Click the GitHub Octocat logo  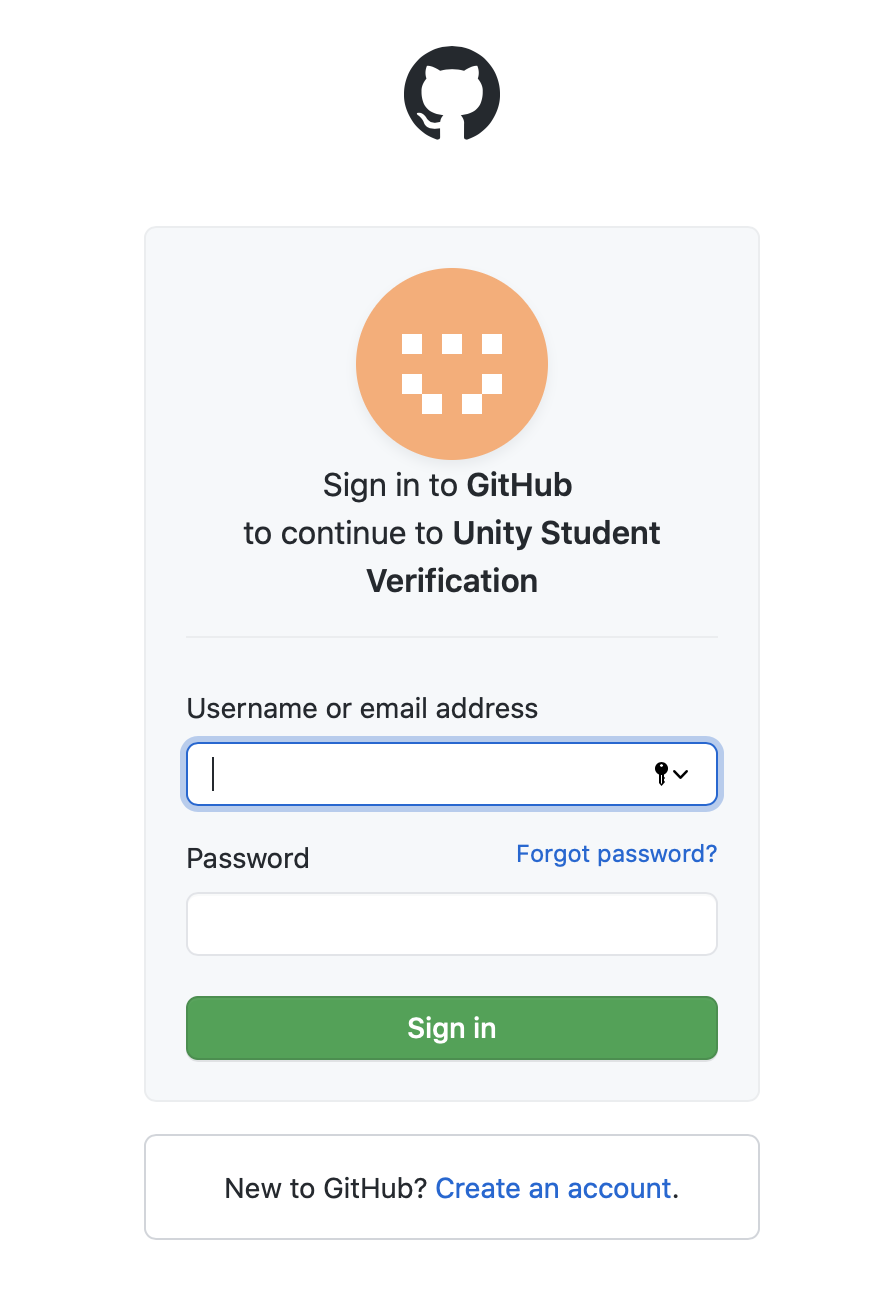(x=452, y=92)
